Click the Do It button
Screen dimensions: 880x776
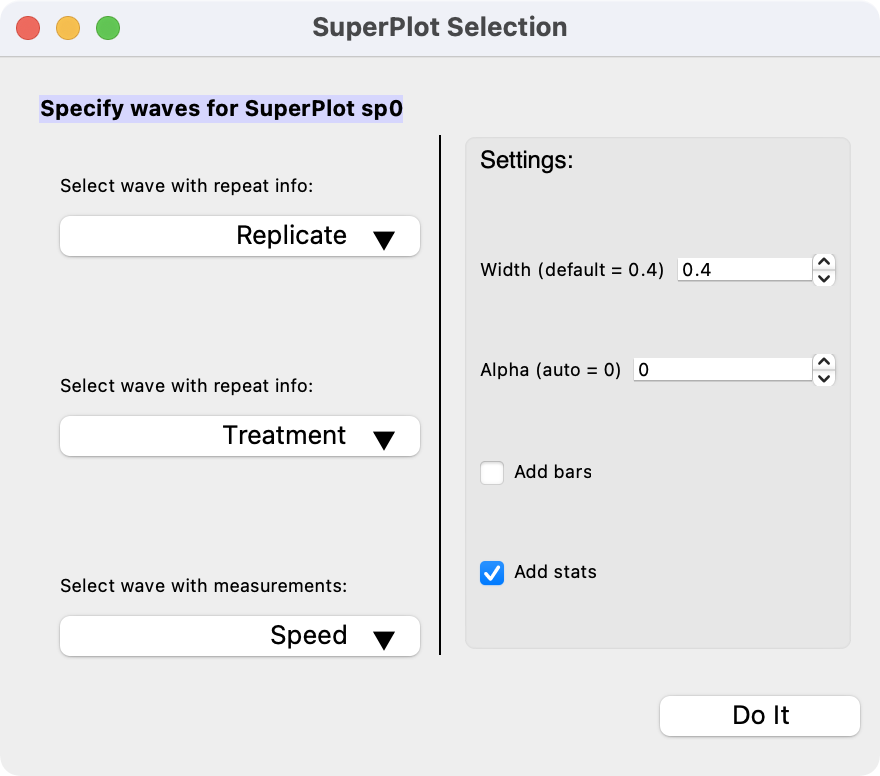(760, 716)
